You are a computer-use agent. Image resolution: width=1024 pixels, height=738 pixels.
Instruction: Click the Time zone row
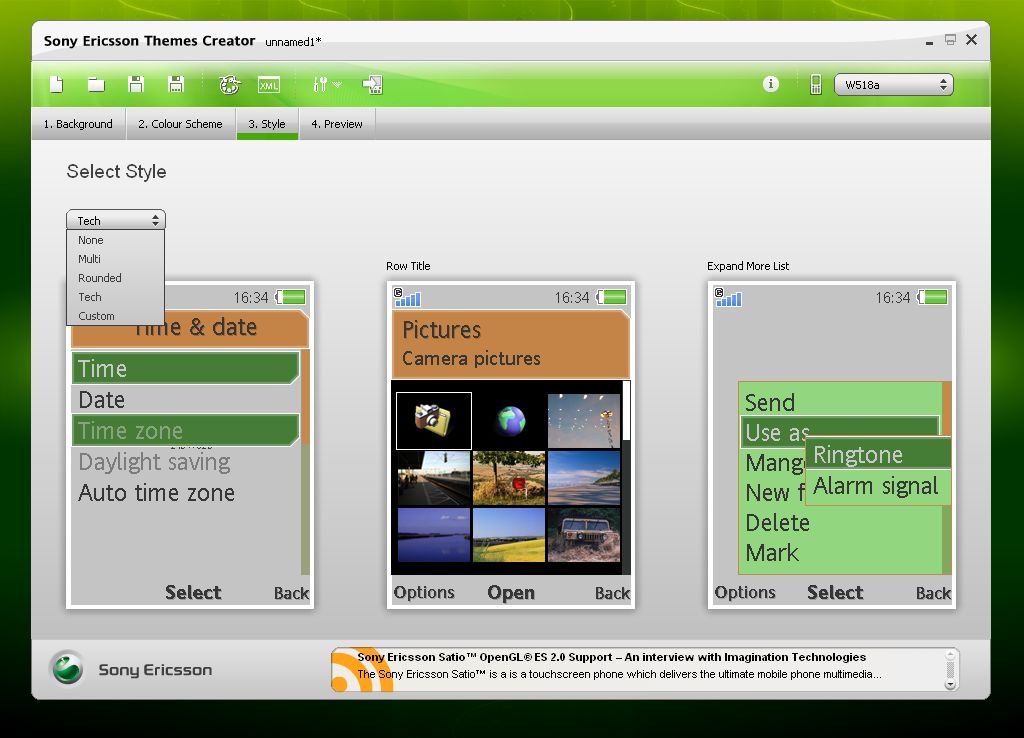185,430
